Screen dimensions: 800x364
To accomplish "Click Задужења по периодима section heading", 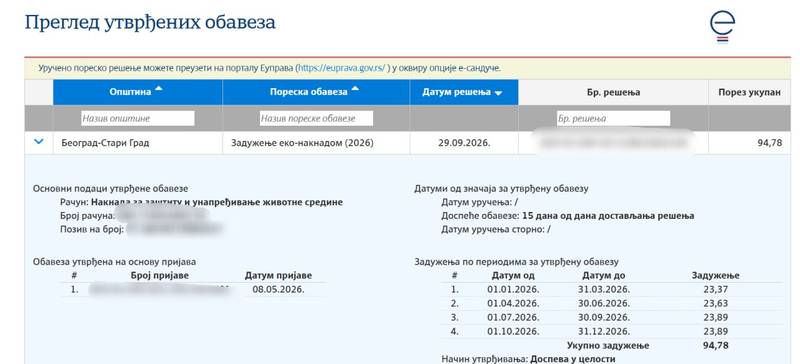I will point(516,262).
